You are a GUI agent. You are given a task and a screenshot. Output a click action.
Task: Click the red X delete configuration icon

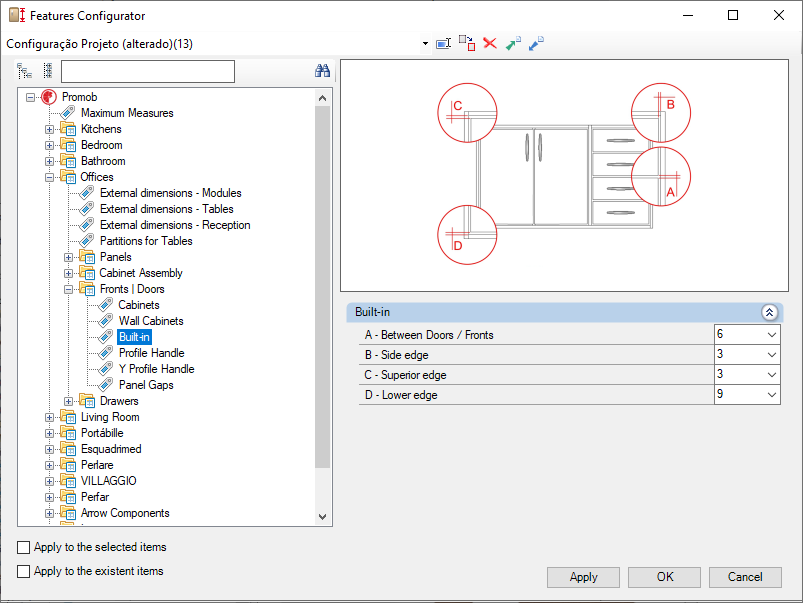(x=490, y=43)
